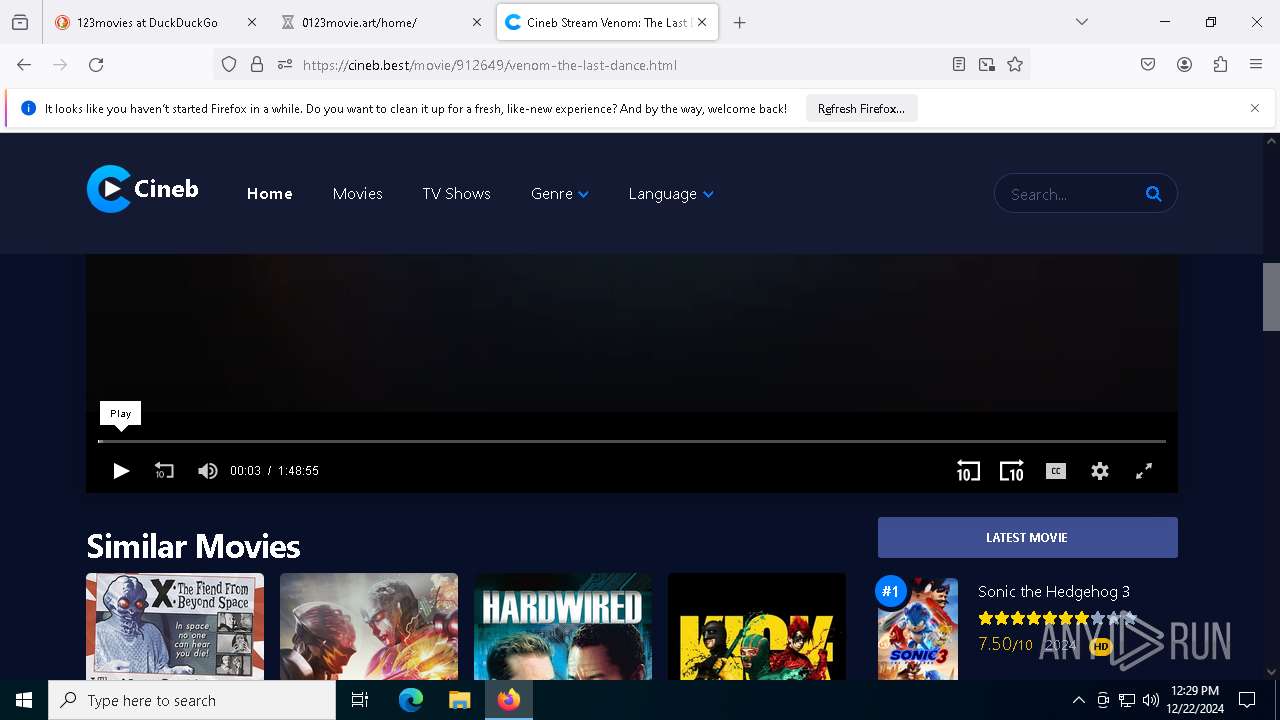Screen dimensions: 1280x720
Task: Switch the video to fullscreen
Action: pos(1144,471)
